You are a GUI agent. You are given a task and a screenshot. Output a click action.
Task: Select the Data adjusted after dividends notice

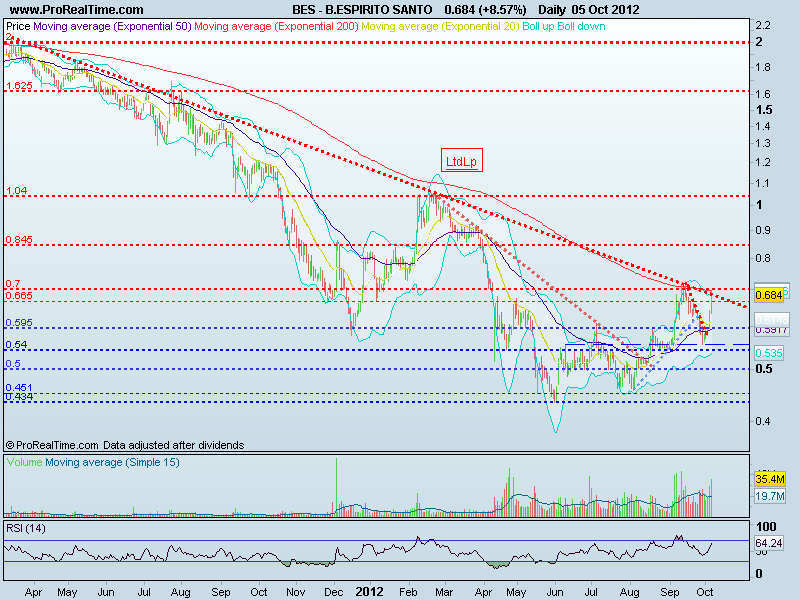tap(173, 445)
